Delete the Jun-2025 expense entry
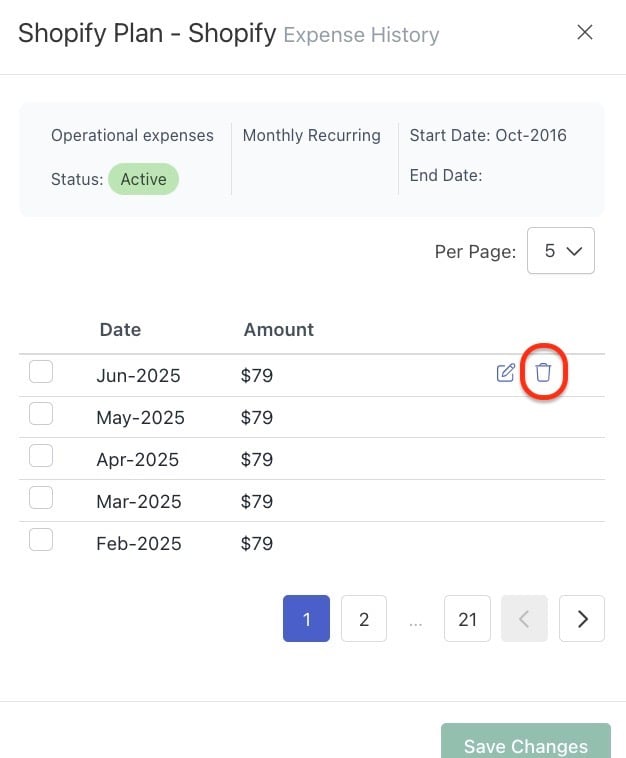This screenshot has width=626, height=758. pos(543,372)
